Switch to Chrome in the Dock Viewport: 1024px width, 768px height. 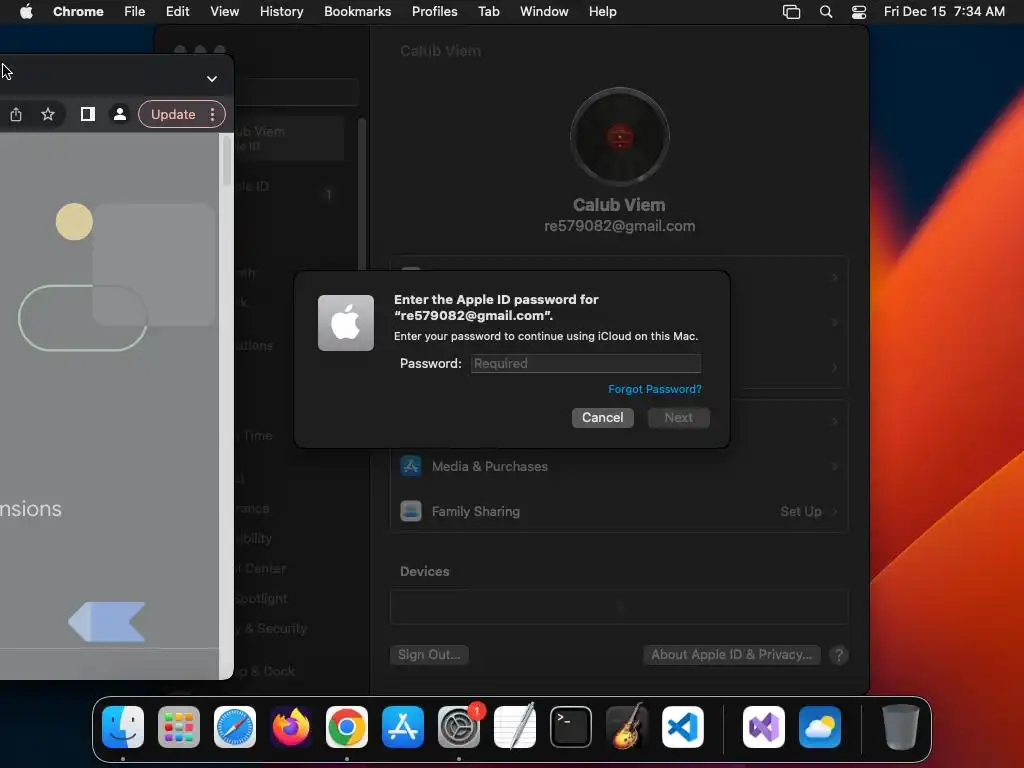(x=347, y=727)
